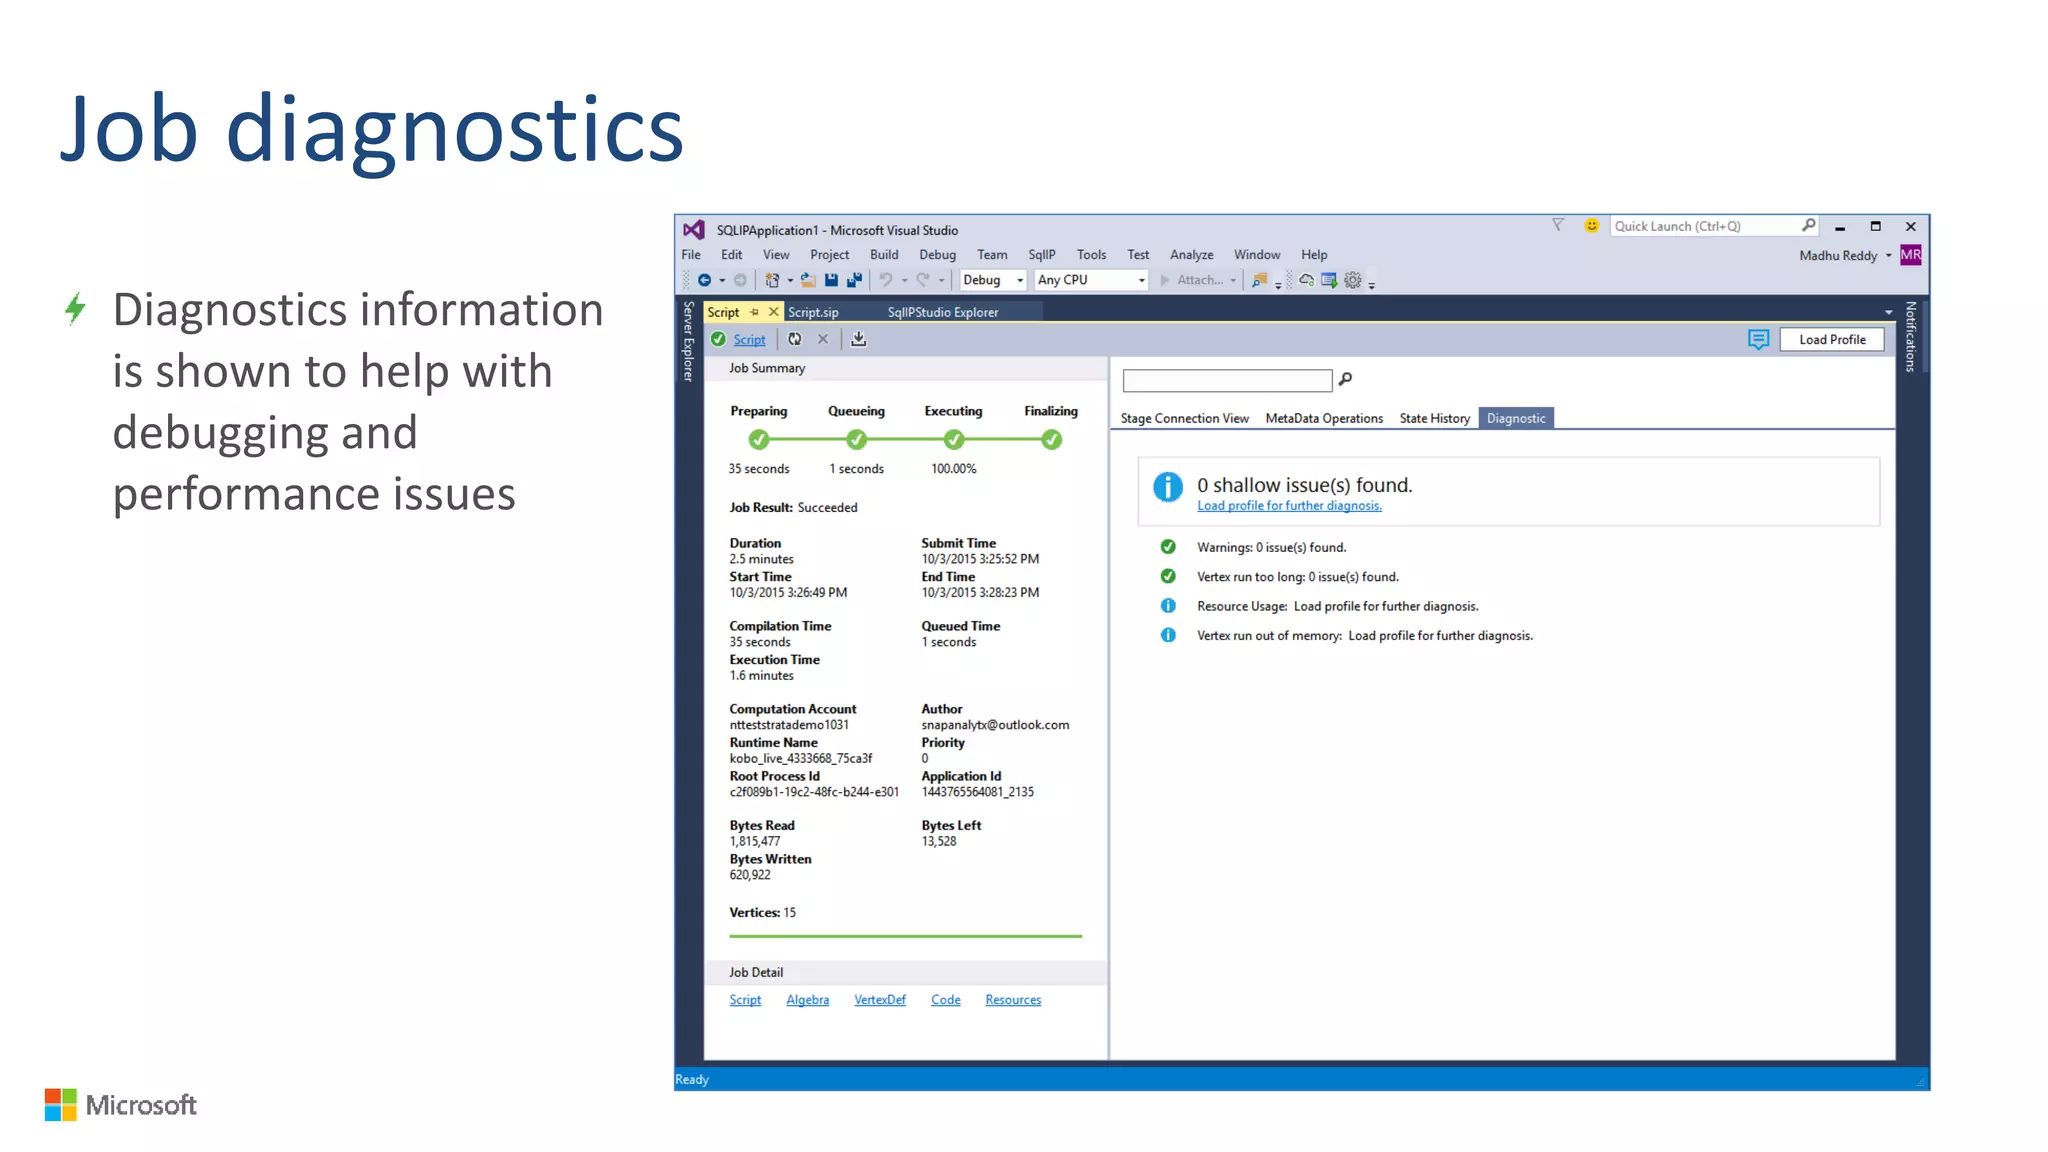
Task: Click the refresh job icon
Action: 794,339
